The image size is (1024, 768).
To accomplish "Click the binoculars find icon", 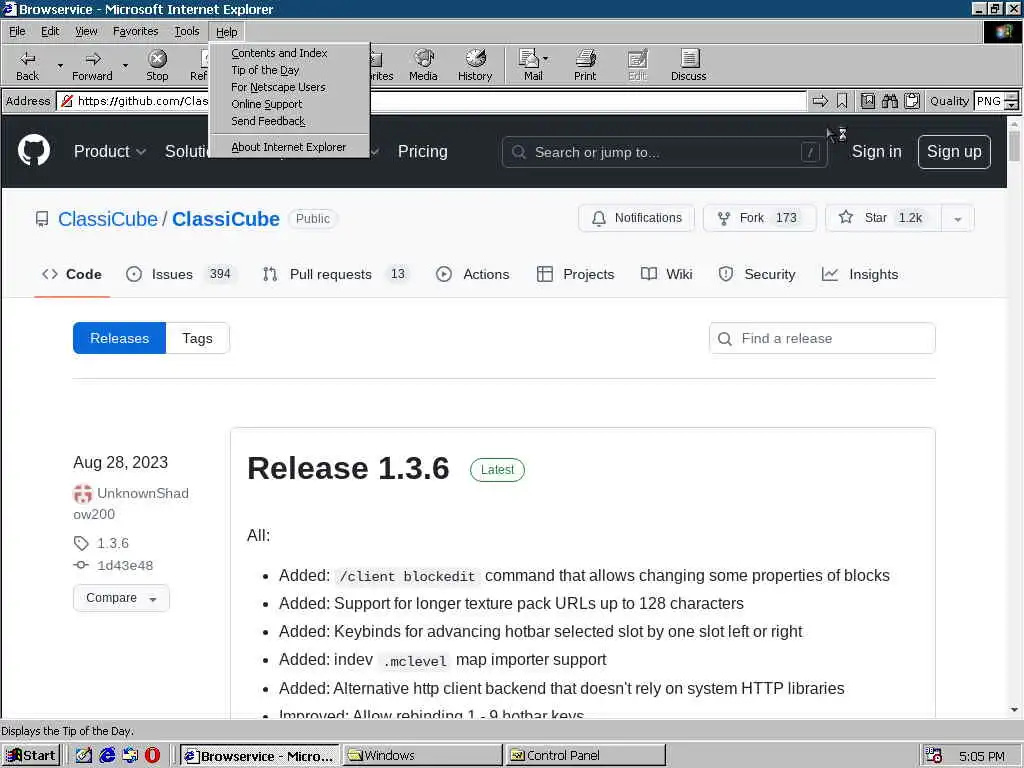I will [889, 101].
